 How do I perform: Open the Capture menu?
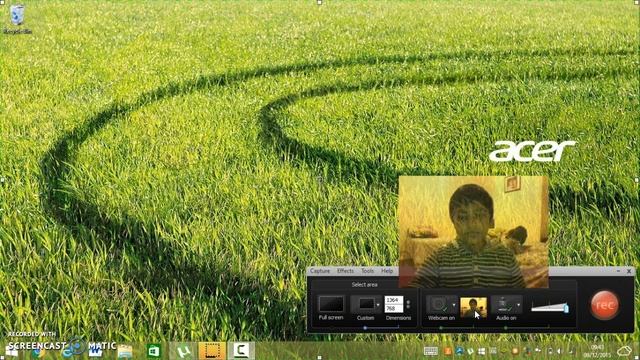320,271
